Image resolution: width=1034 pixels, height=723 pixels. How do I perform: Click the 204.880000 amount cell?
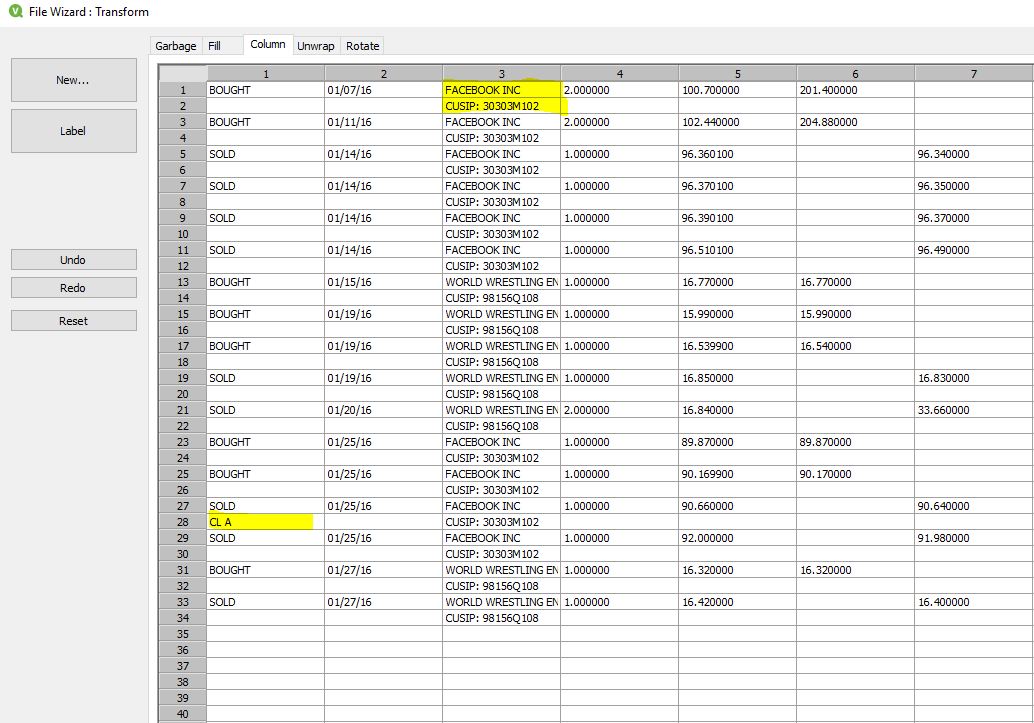pos(855,122)
